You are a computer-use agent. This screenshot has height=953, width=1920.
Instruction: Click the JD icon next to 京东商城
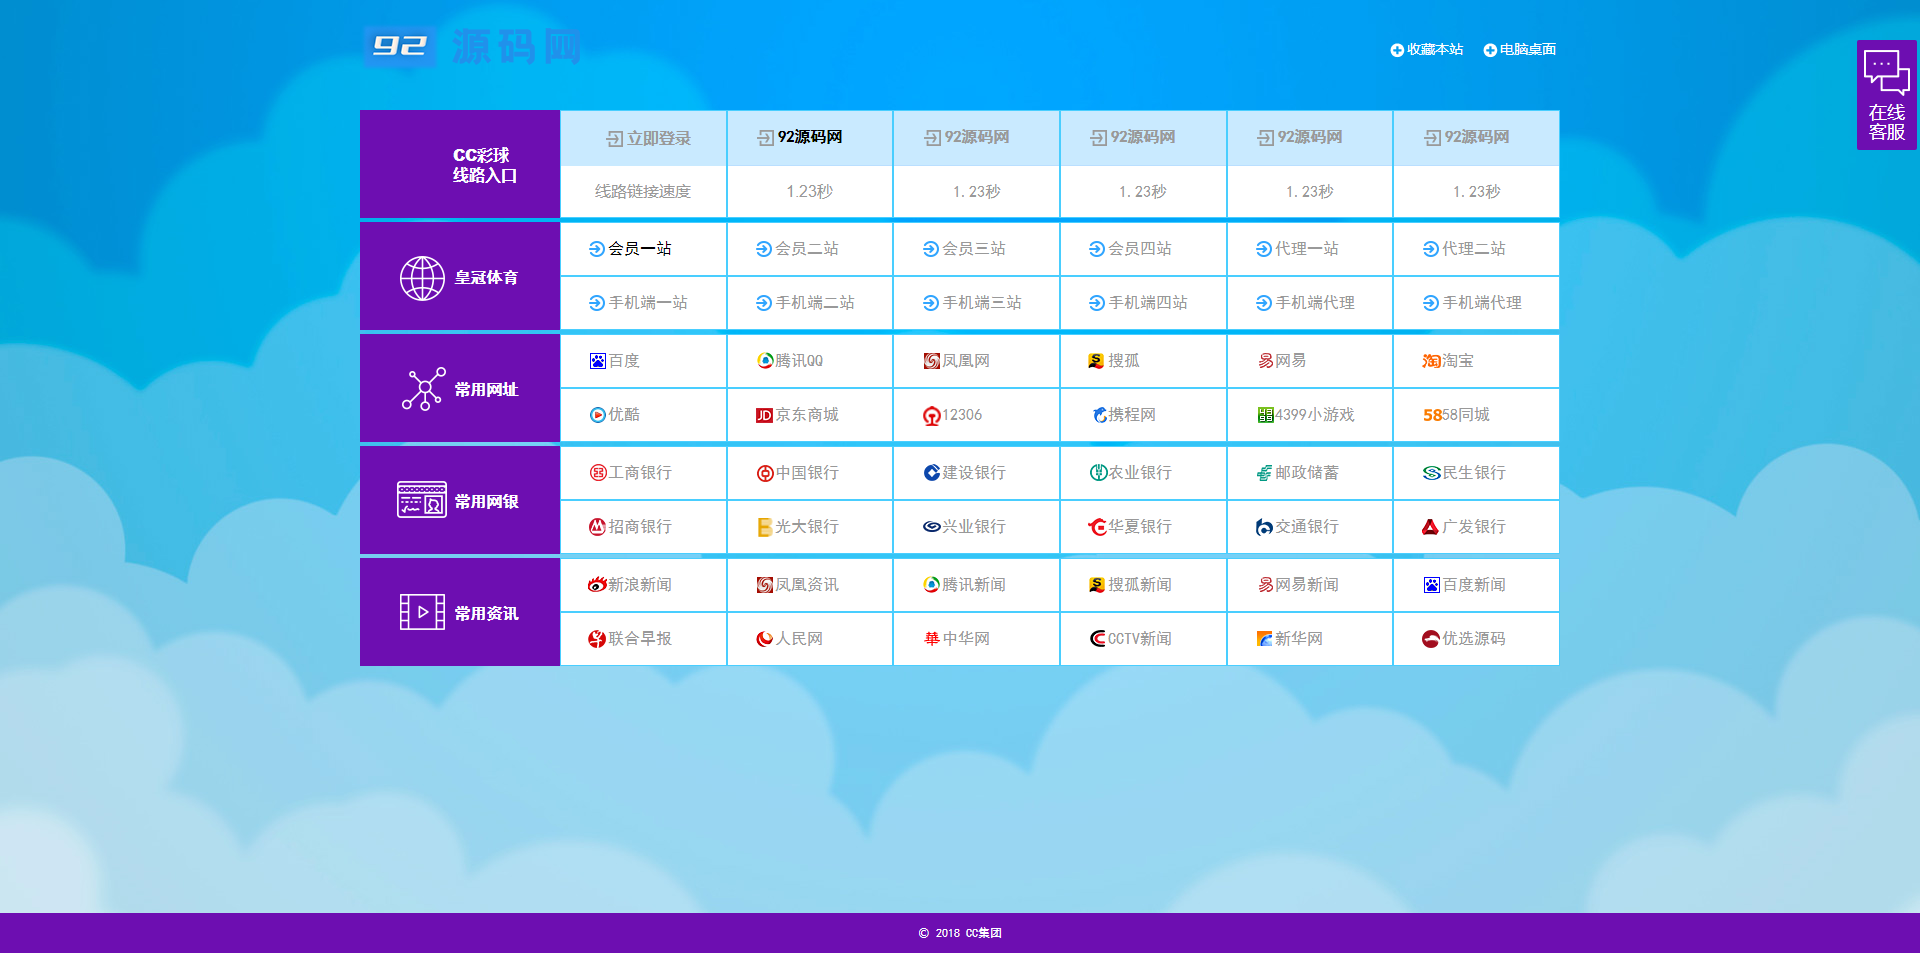765,415
